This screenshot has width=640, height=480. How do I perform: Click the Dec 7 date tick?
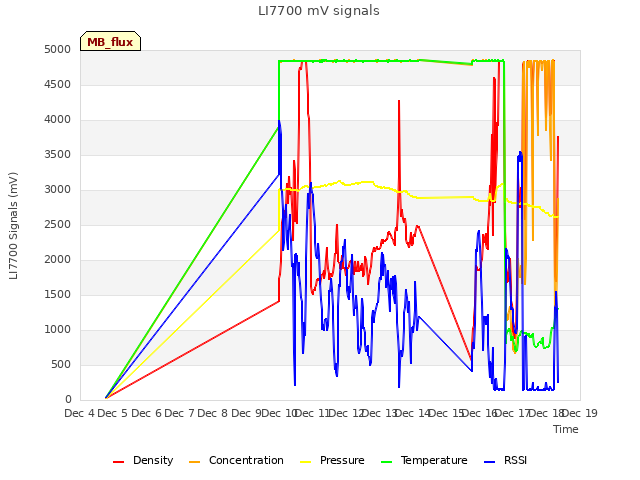pyautogui.click(x=179, y=413)
